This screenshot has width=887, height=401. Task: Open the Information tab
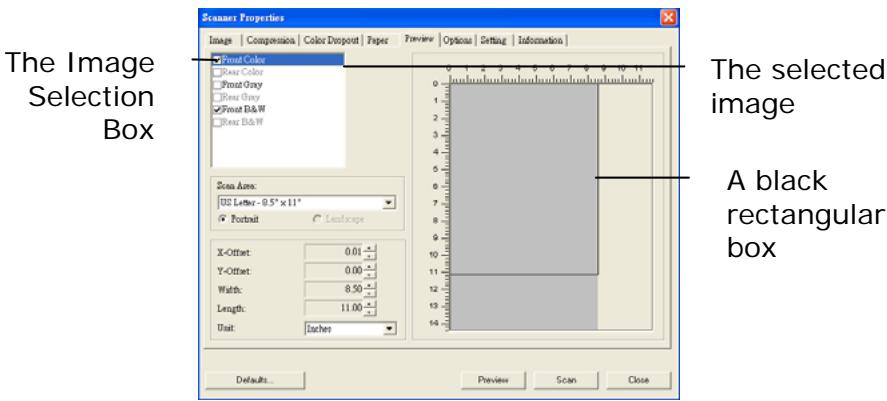point(540,41)
